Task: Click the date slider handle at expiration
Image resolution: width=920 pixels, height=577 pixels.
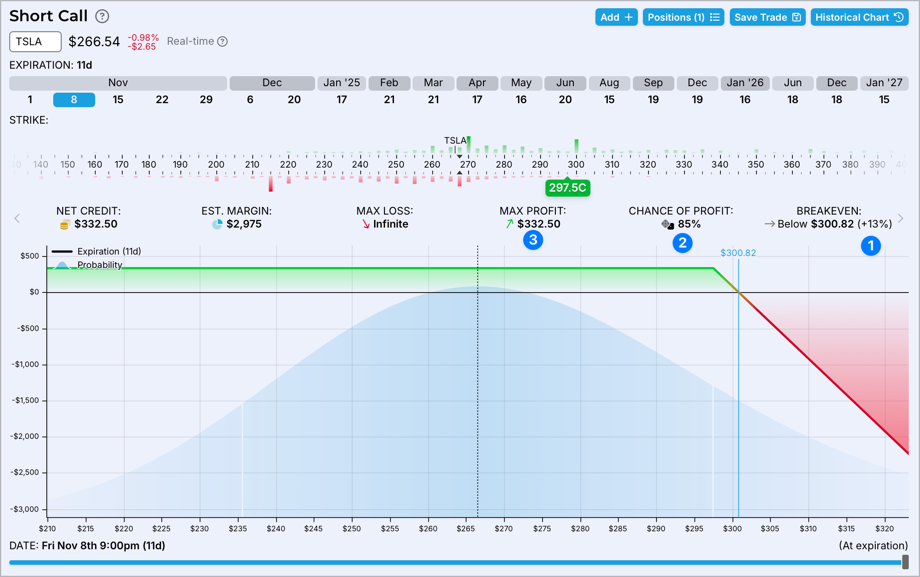Action: click(x=905, y=562)
